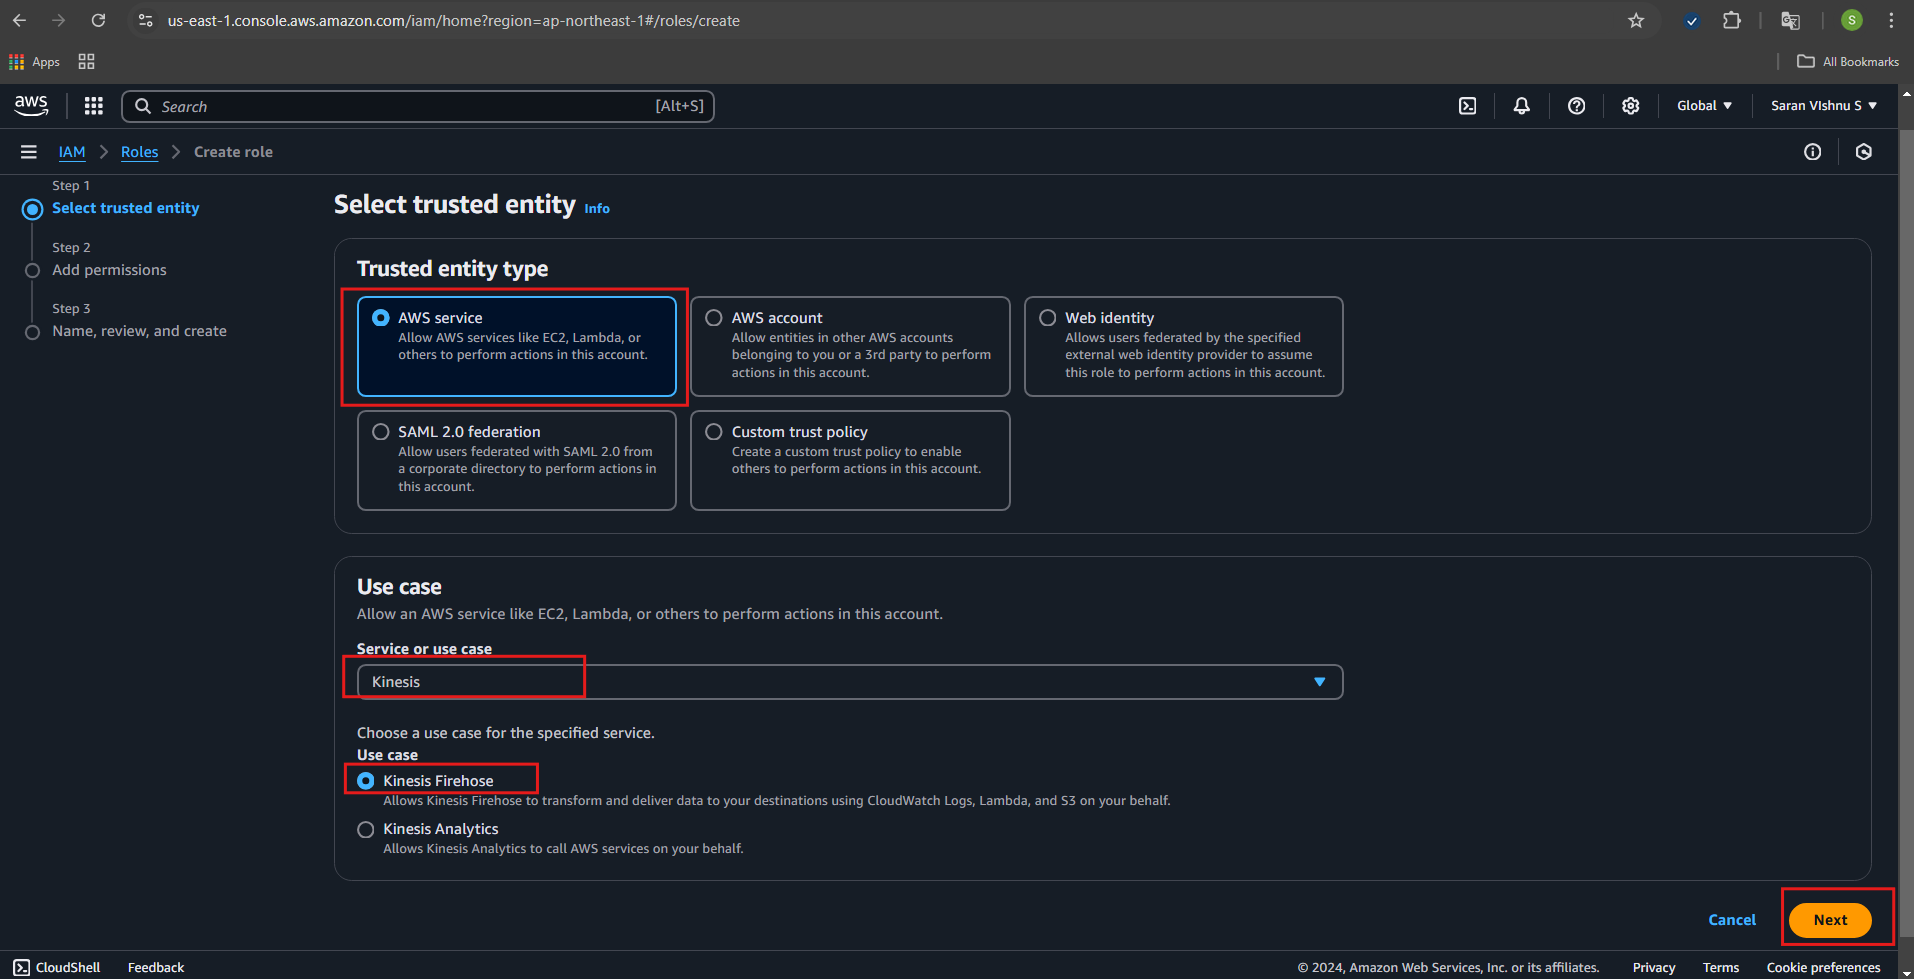
Task: Expand the Saran Vishnu S account menu
Action: [1823, 106]
